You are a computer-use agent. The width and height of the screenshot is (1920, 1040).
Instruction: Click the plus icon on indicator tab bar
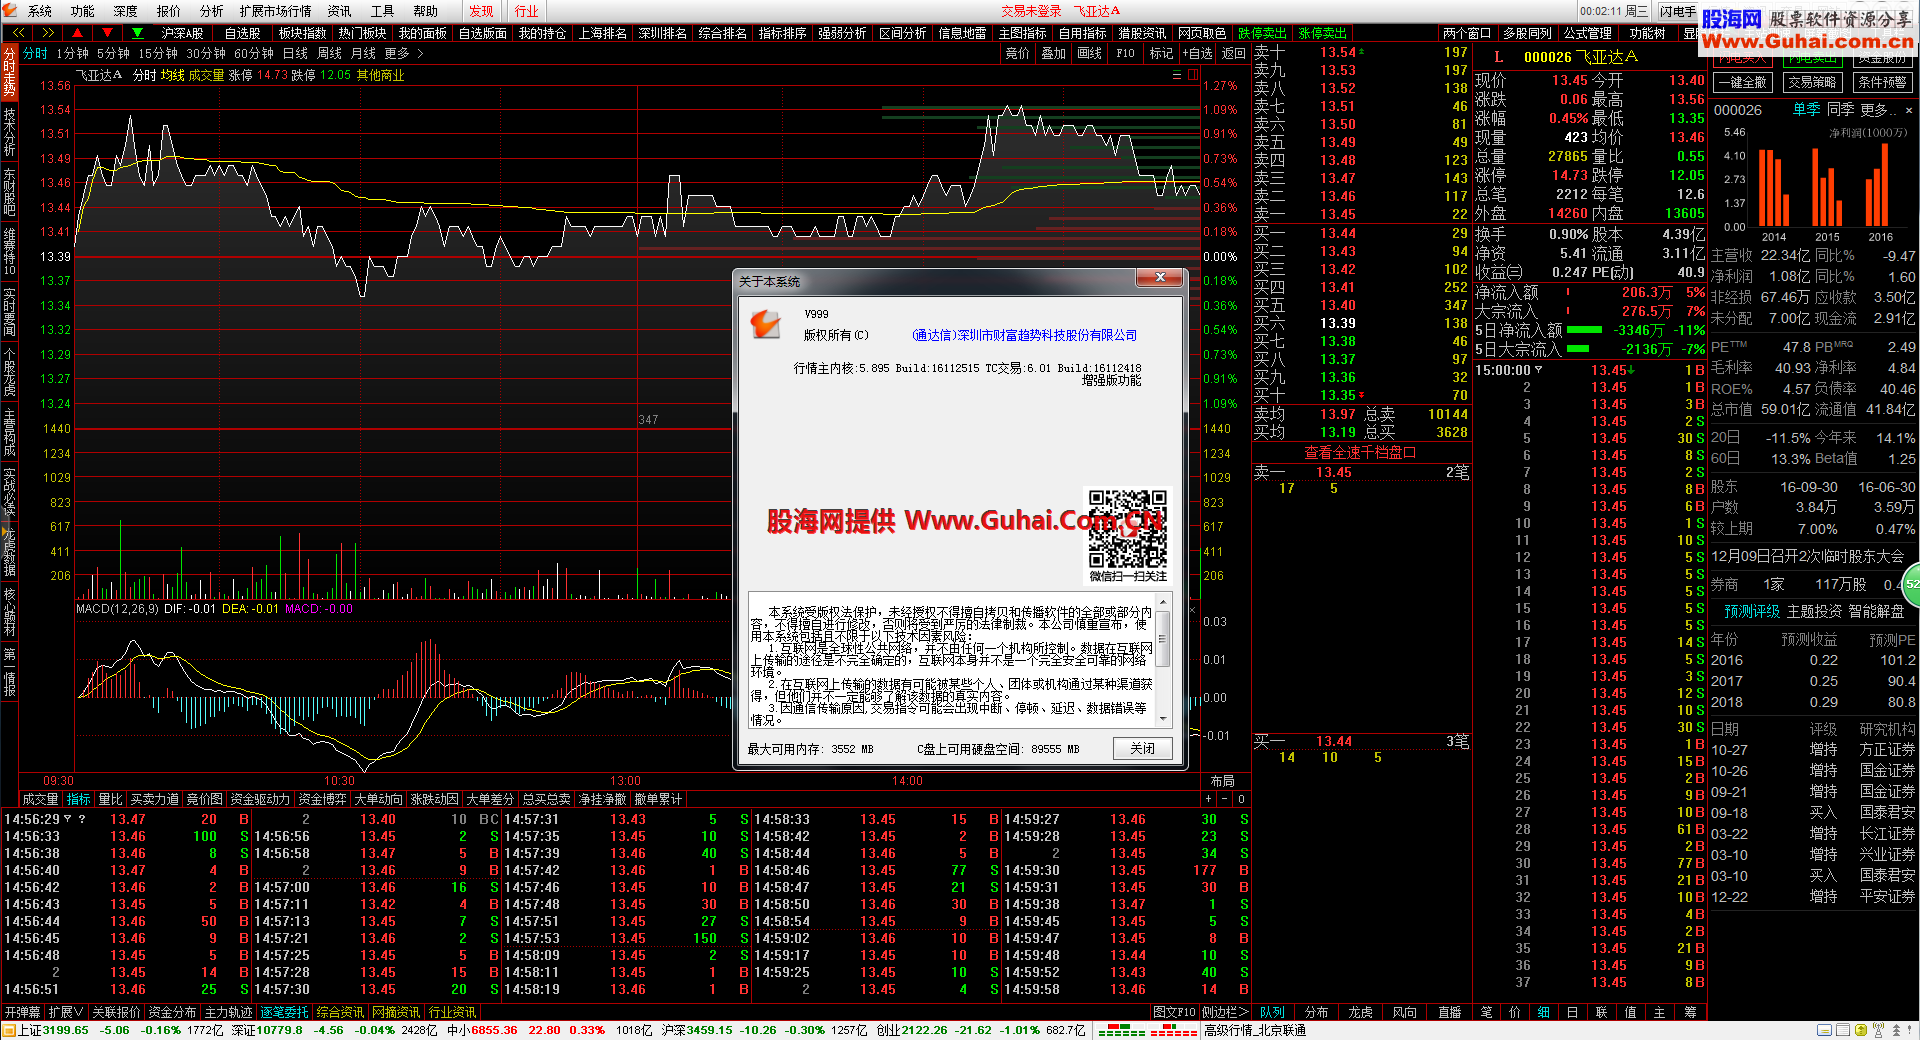coord(1208,799)
